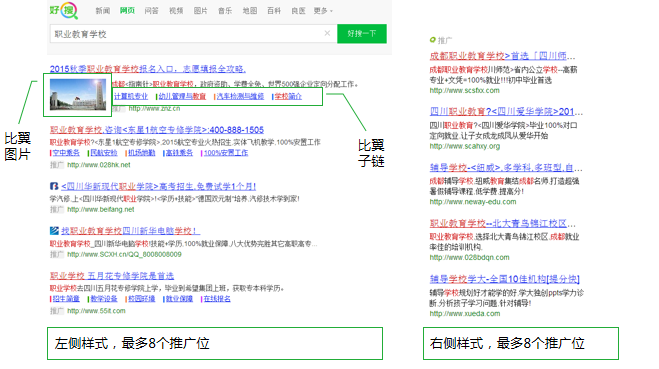The height and width of the screenshot is (369, 659).
Task: Click the http://www.beifang.net URL
Action: pyautogui.click(x=100, y=209)
